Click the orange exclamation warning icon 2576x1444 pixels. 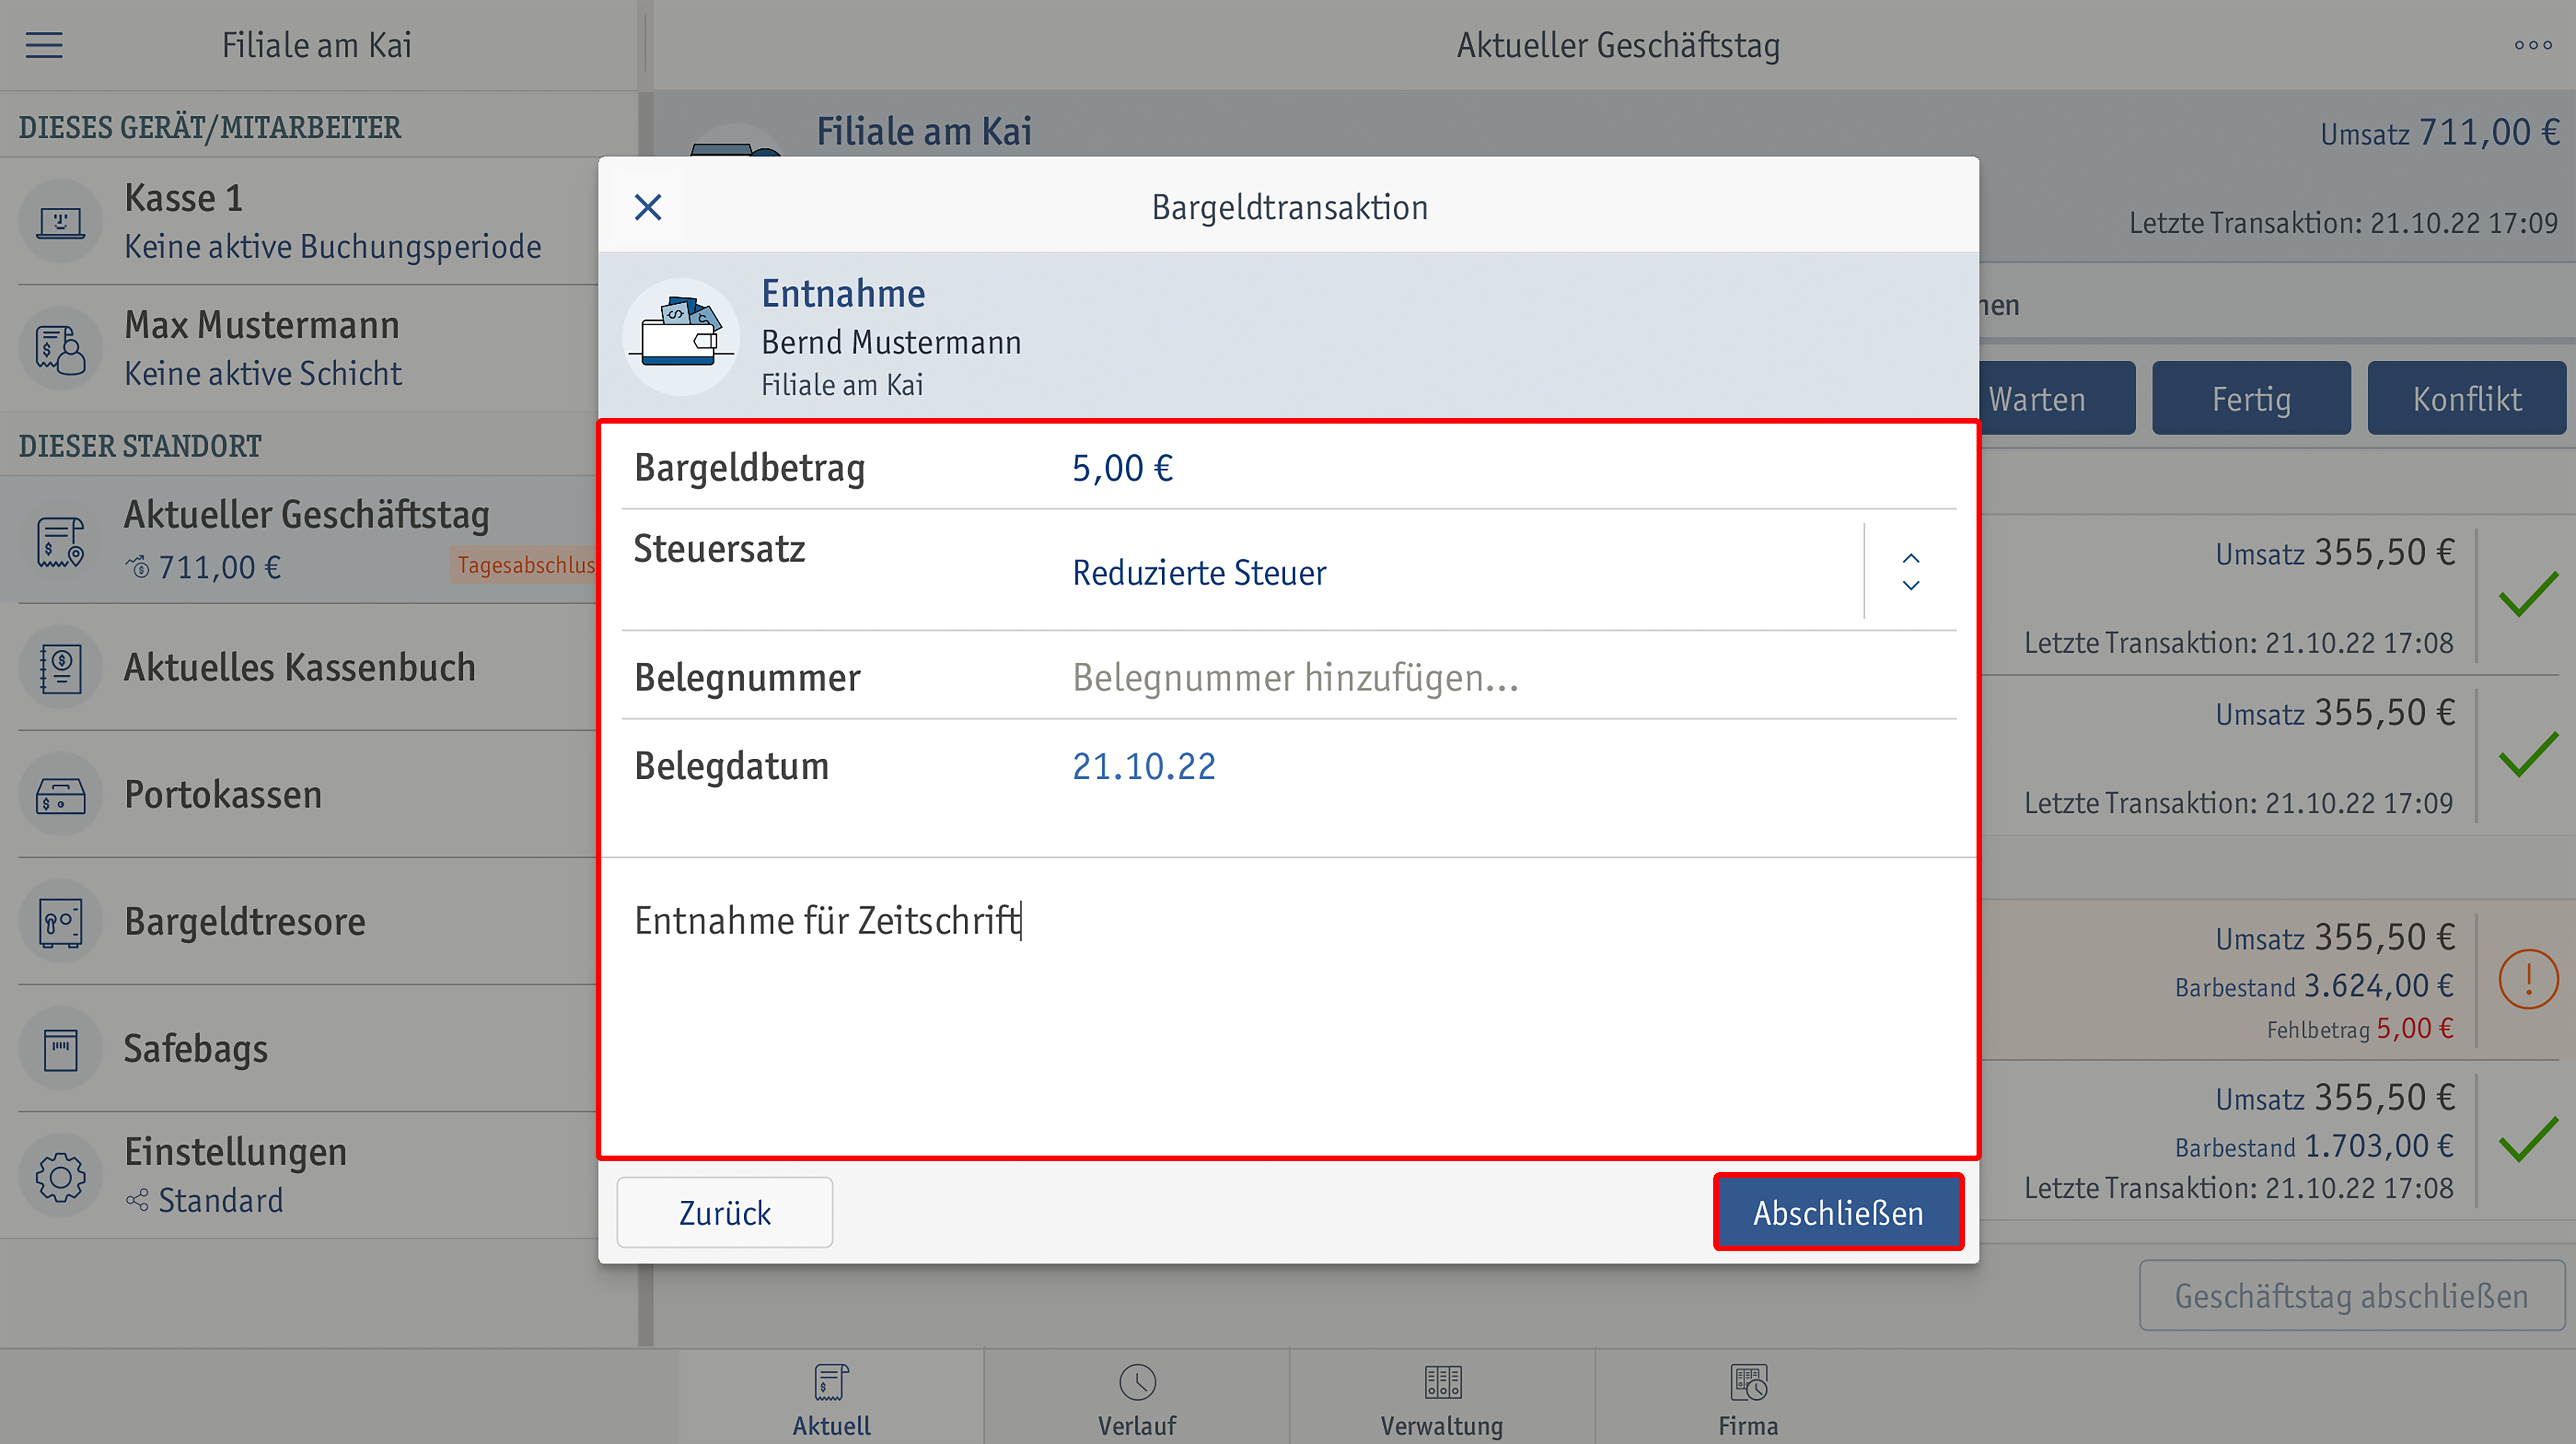click(x=2528, y=979)
